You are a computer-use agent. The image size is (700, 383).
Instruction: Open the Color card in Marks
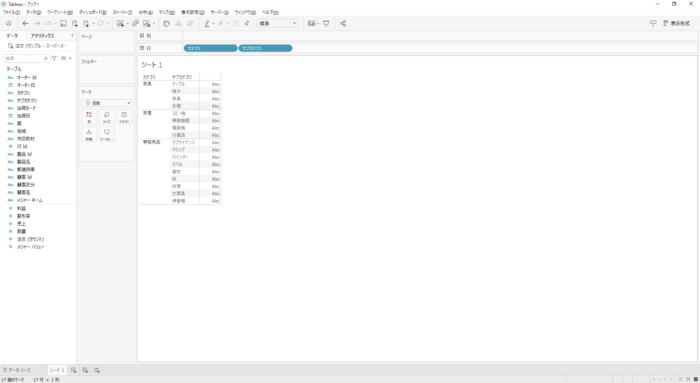click(x=89, y=117)
